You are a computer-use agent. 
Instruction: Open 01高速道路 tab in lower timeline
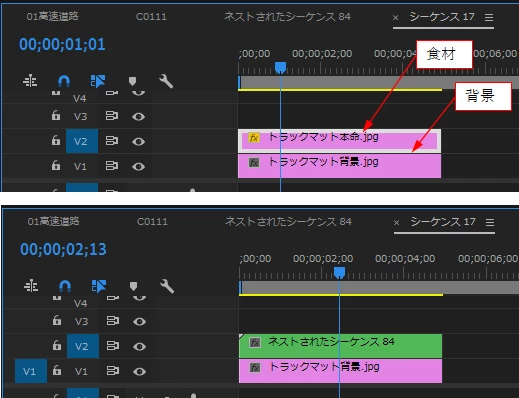click(54, 221)
